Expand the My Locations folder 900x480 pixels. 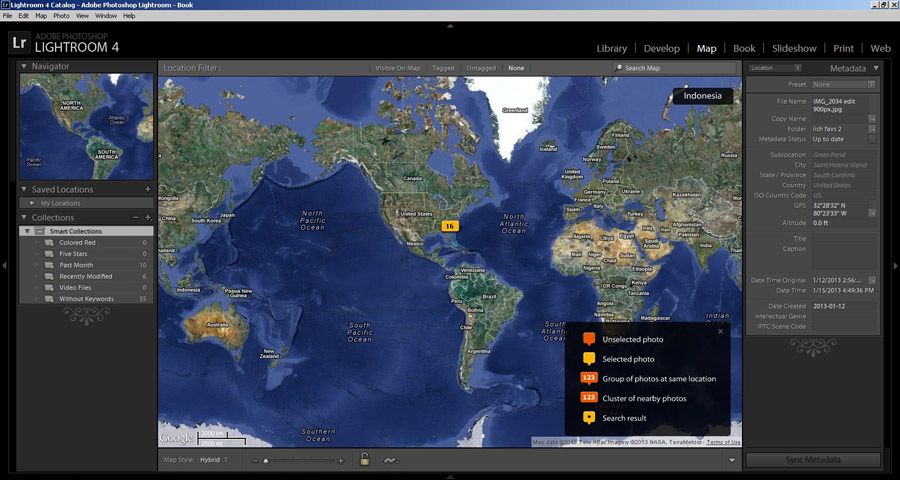click(31, 203)
